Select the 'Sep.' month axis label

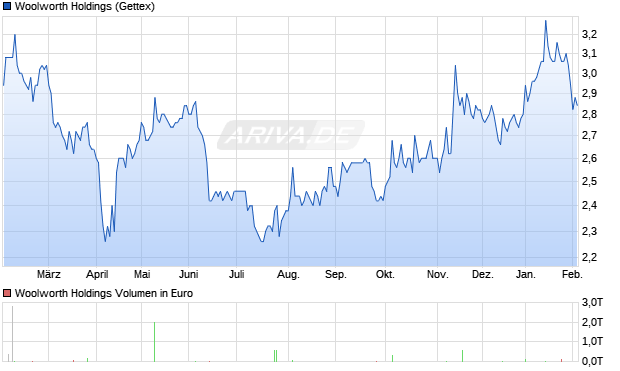[x=336, y=274]
